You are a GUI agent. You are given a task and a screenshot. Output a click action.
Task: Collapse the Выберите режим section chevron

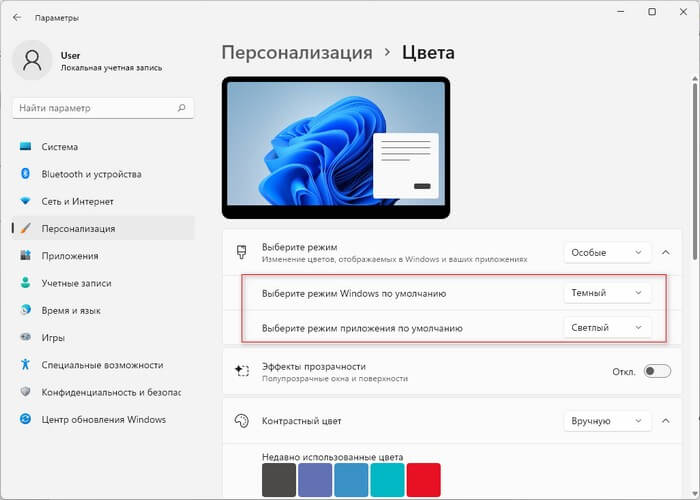click(666, 252)
